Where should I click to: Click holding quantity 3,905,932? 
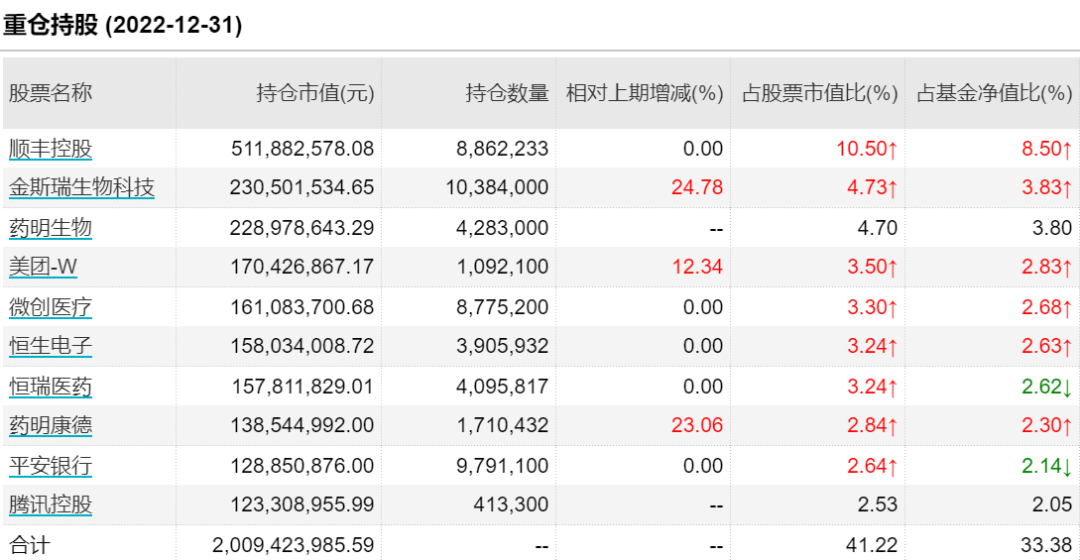(x=502, y=345)
